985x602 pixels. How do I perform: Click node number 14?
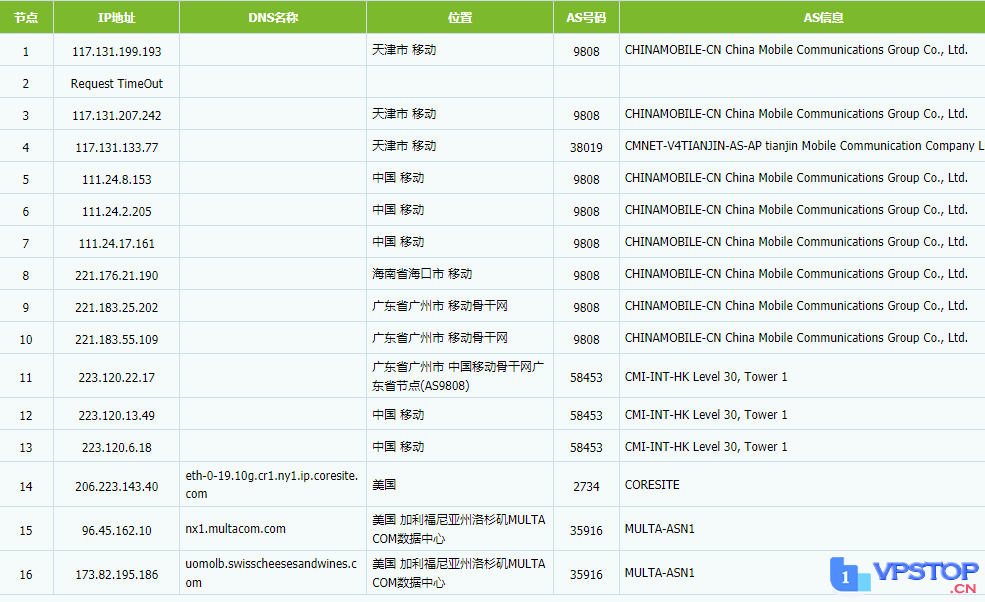26,487
